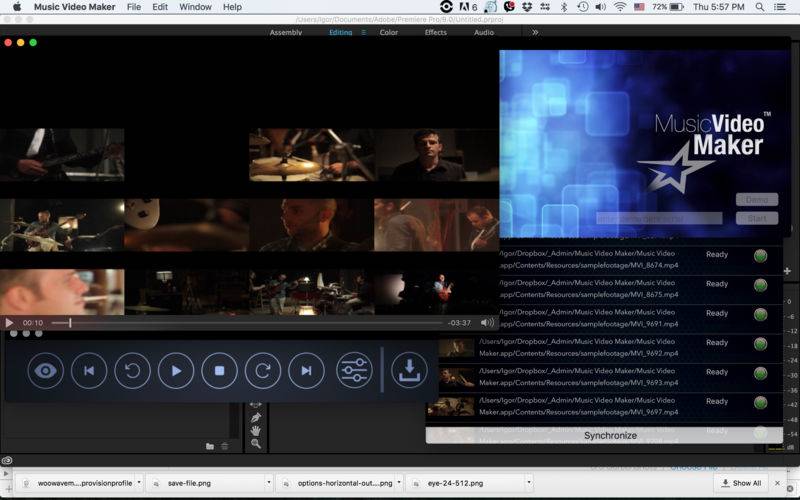Switch to Color workspace tab in Premiere
Image resolution: width=800 pixels, height=500 pixels.
(389, 32)
